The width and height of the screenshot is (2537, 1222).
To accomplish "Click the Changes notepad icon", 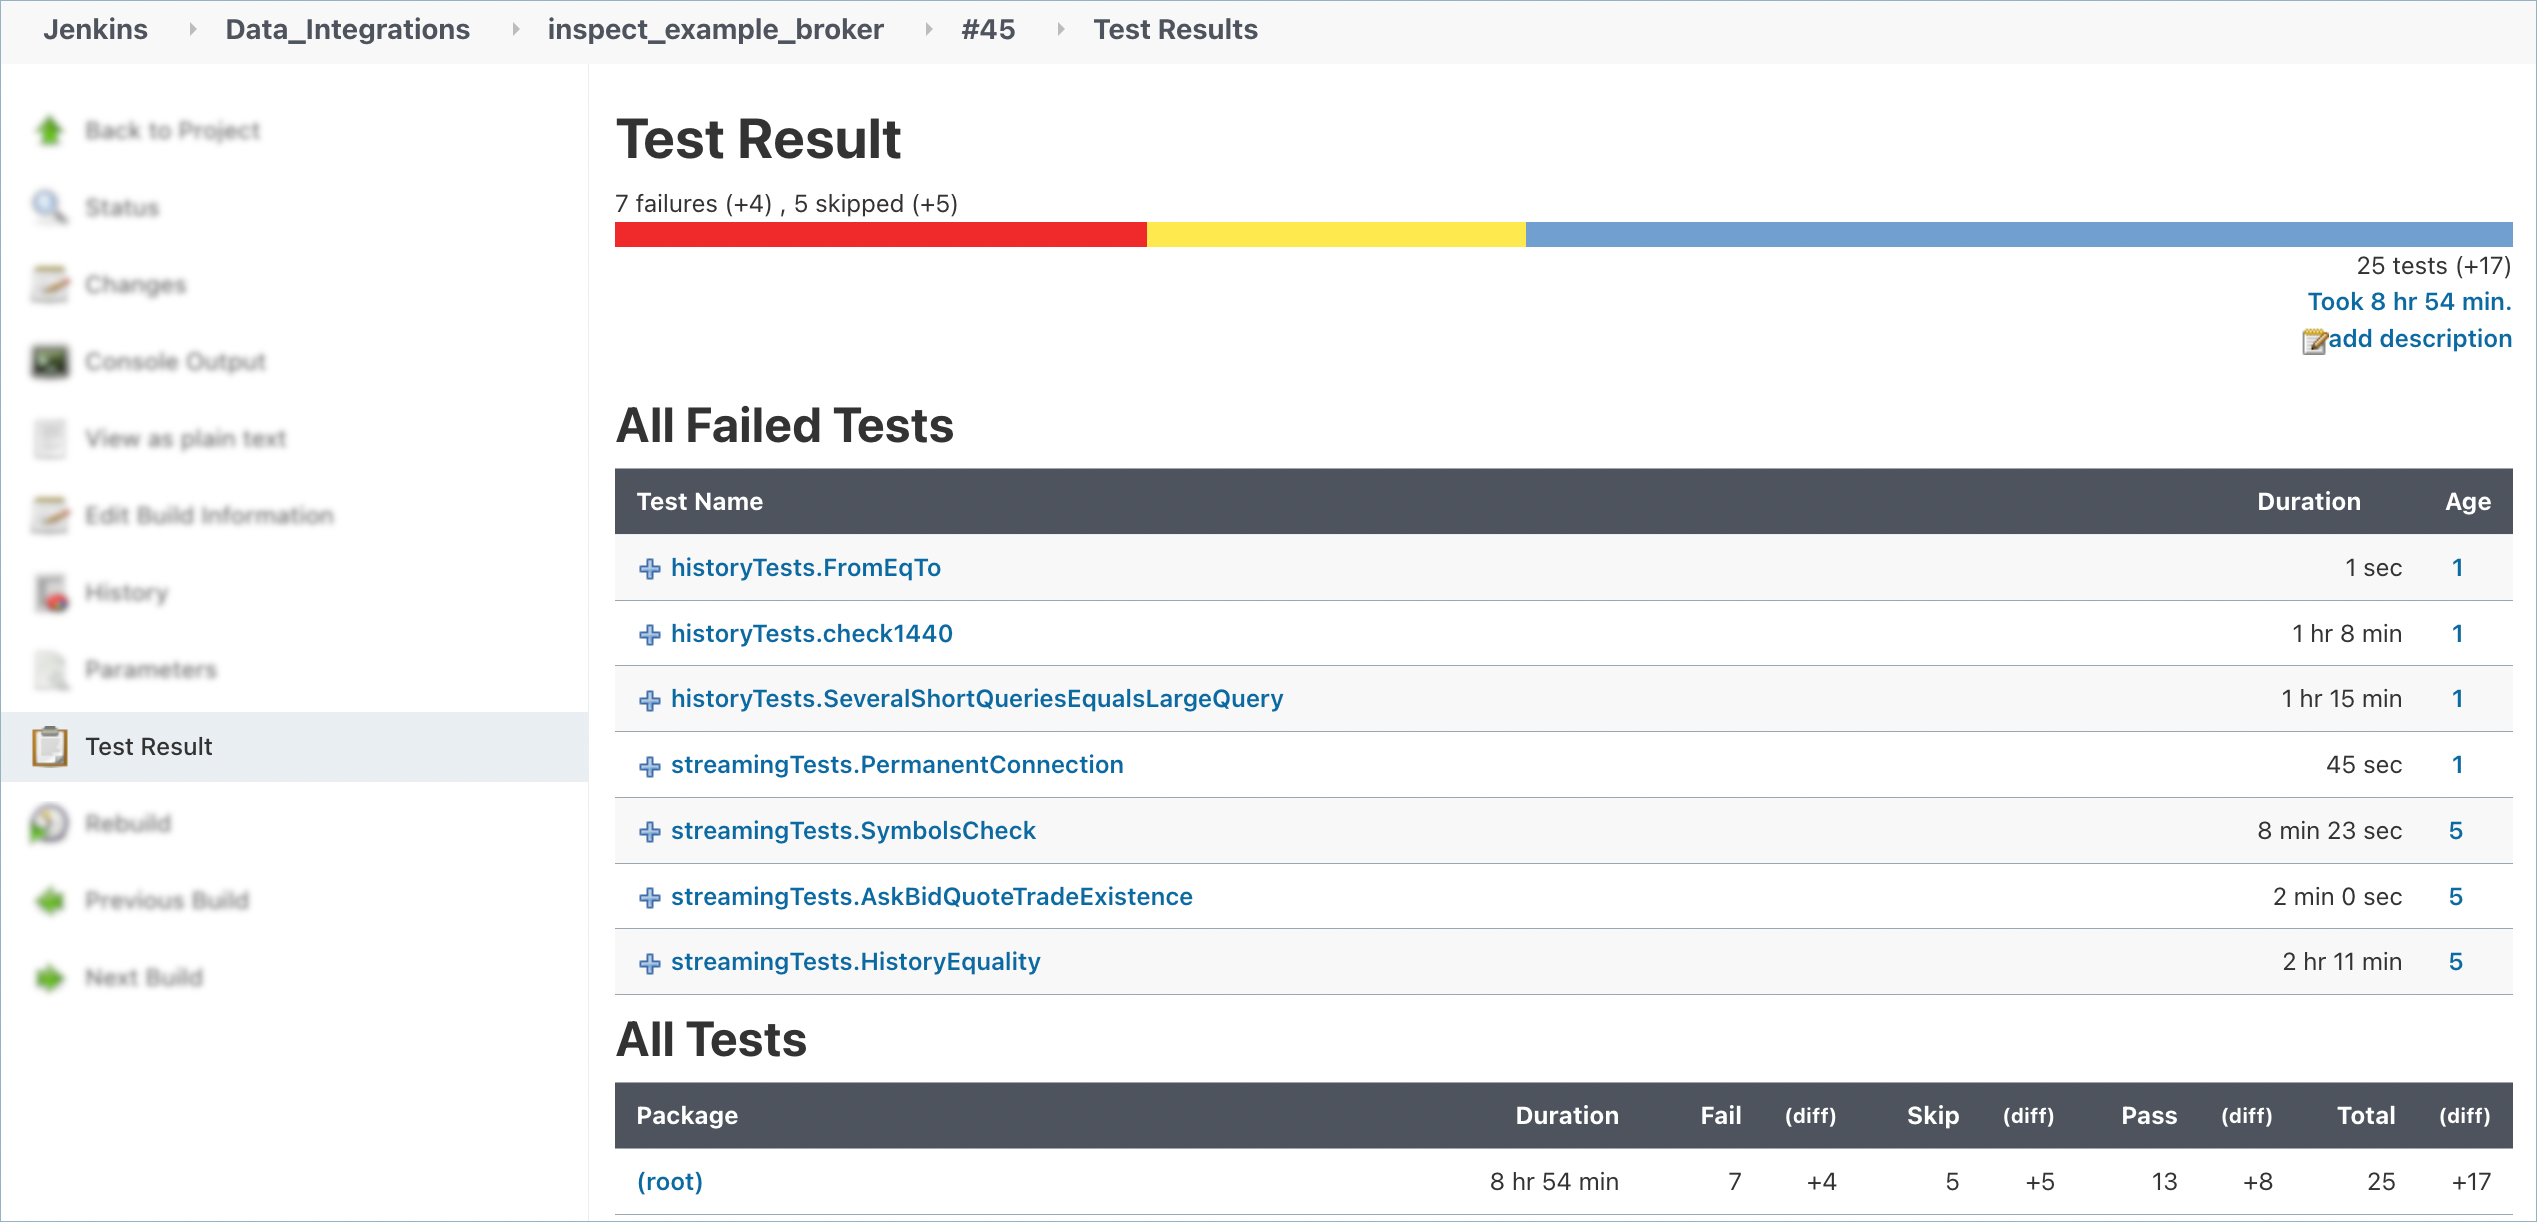I will pyautogui.click(x=49, y=284).
